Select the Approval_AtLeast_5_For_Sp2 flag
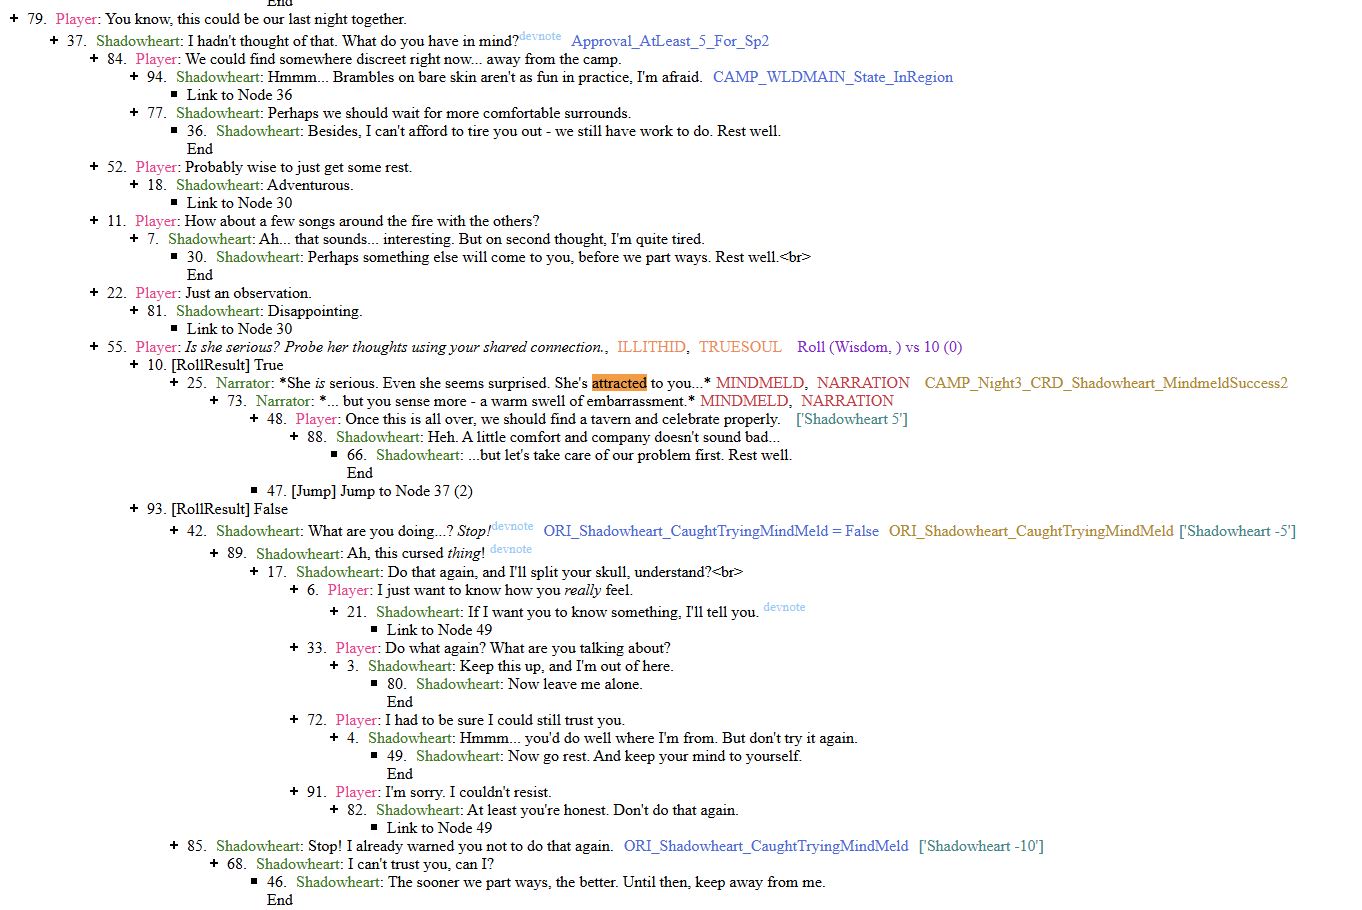This screenshot has width=1362, height=910. pyautogui.click(x=670, y=41)
